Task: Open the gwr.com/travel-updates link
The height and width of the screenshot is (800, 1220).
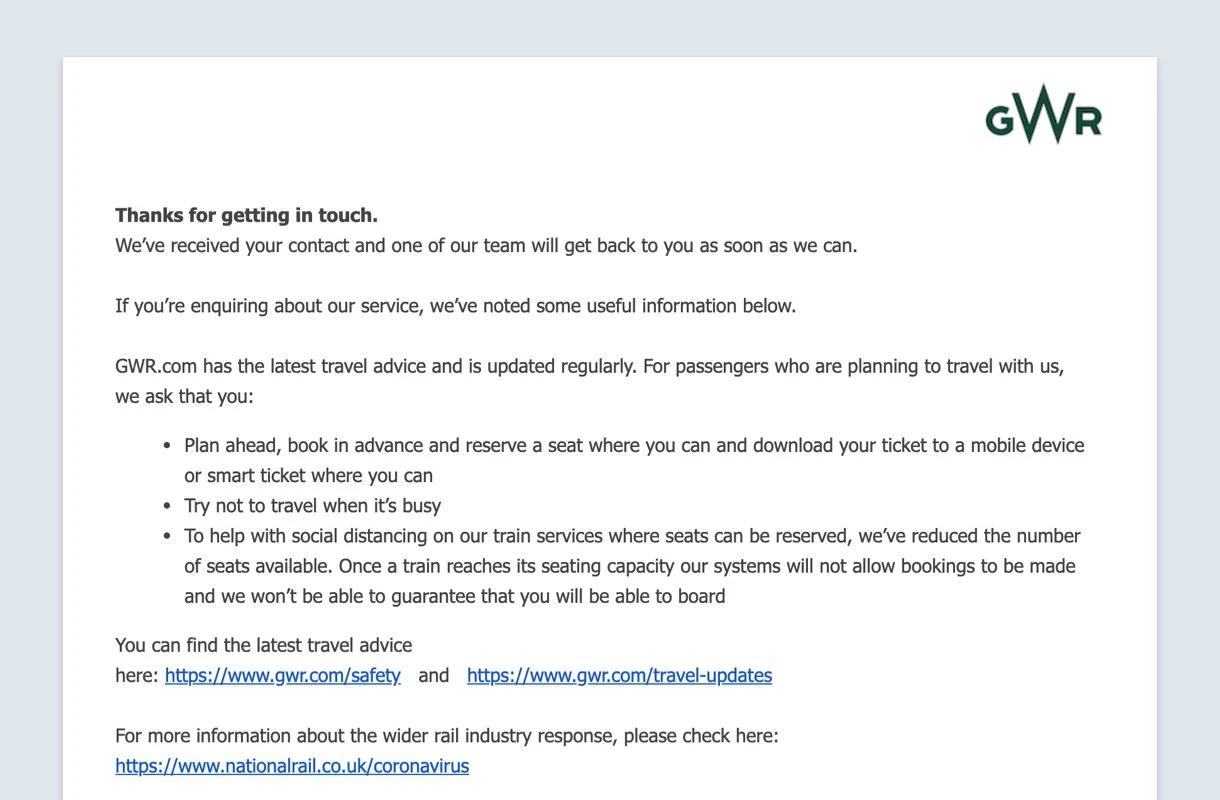Action: coord(619,676)
